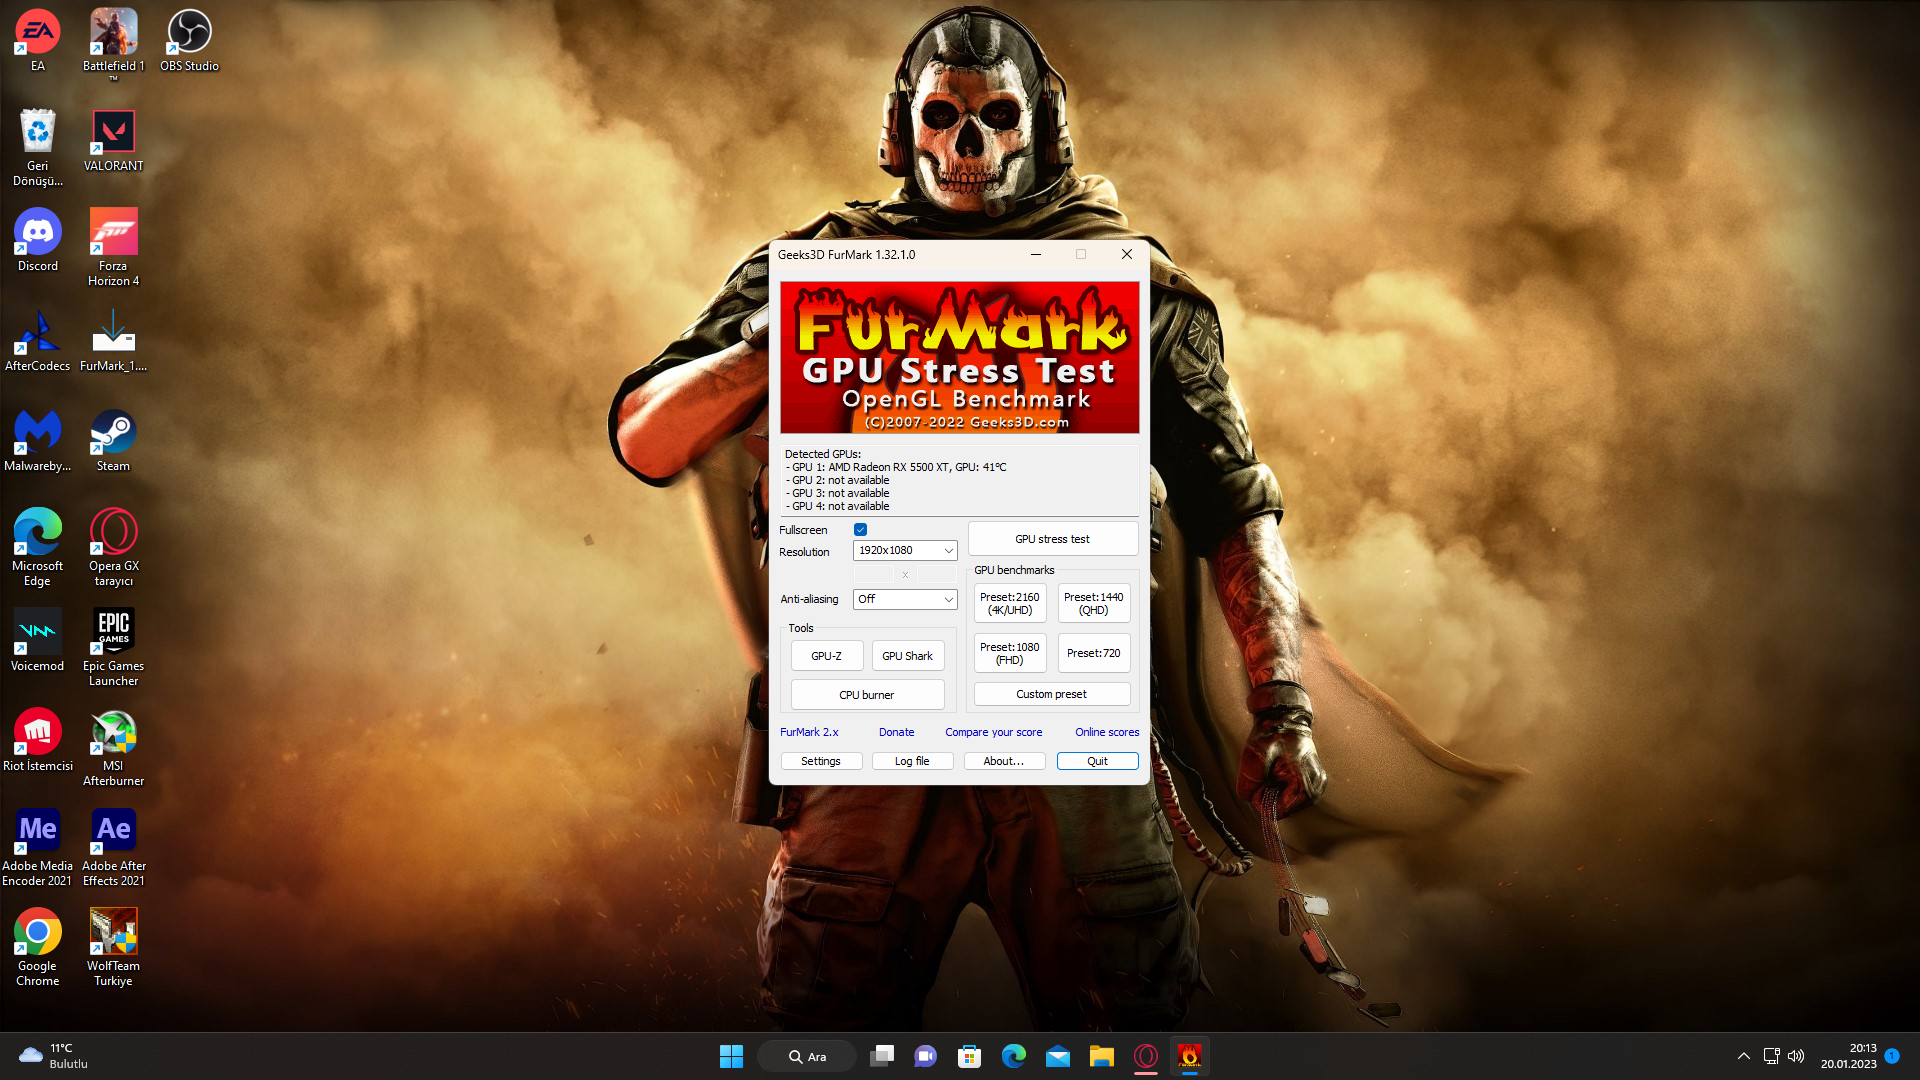Toggle the Fullscreen checkbox
This screenshot has width=1920, height=1080.
[860, 530]
